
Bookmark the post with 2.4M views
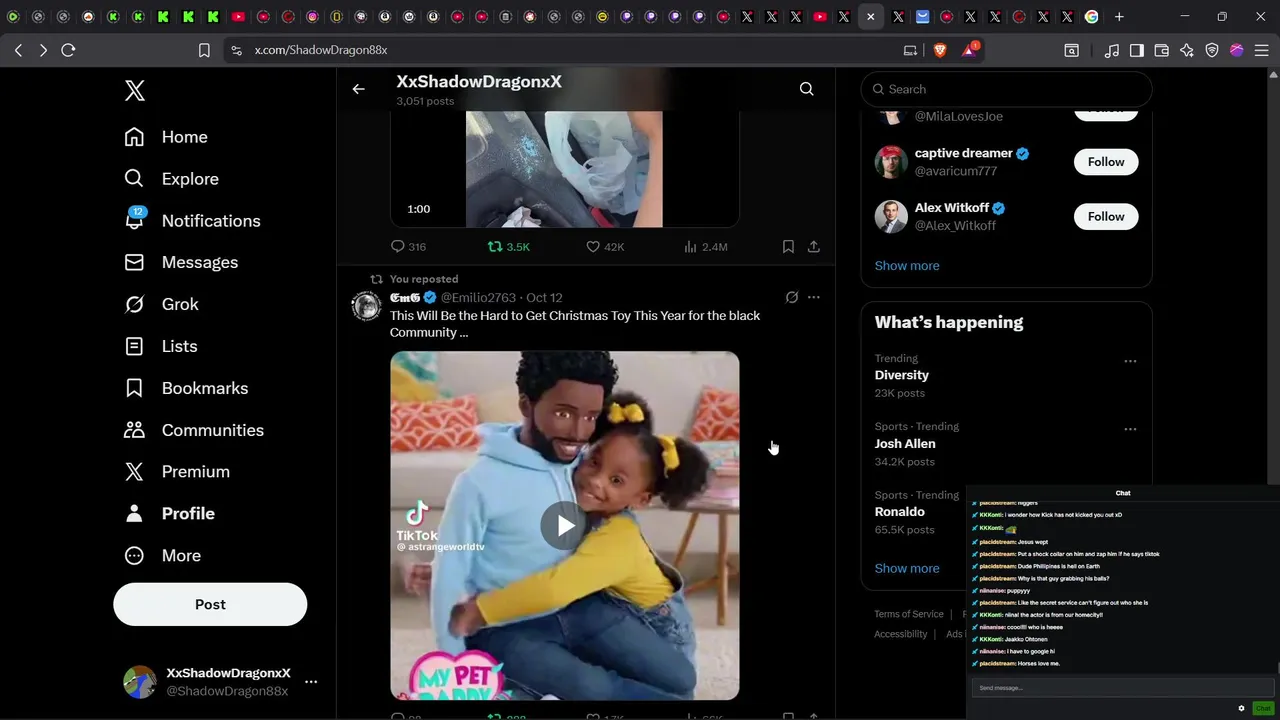(x=788, y=246)
